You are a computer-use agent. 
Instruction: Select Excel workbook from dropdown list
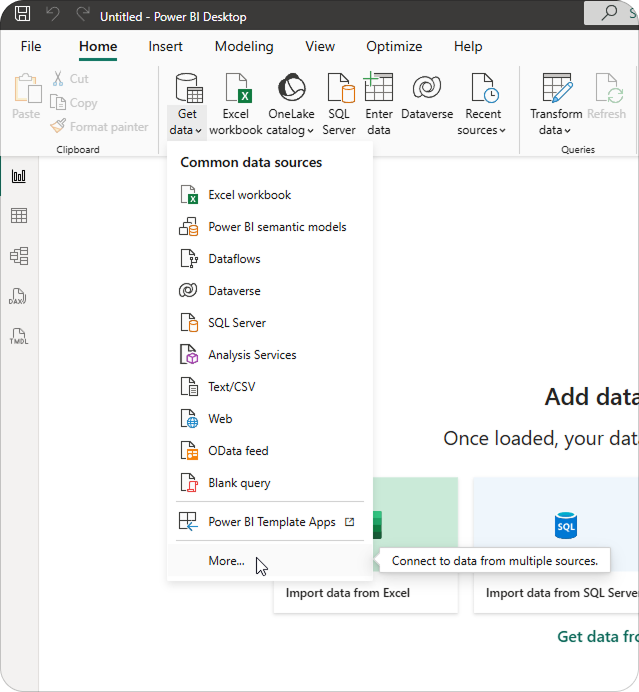pyautogui.click(x=270, y=195)
